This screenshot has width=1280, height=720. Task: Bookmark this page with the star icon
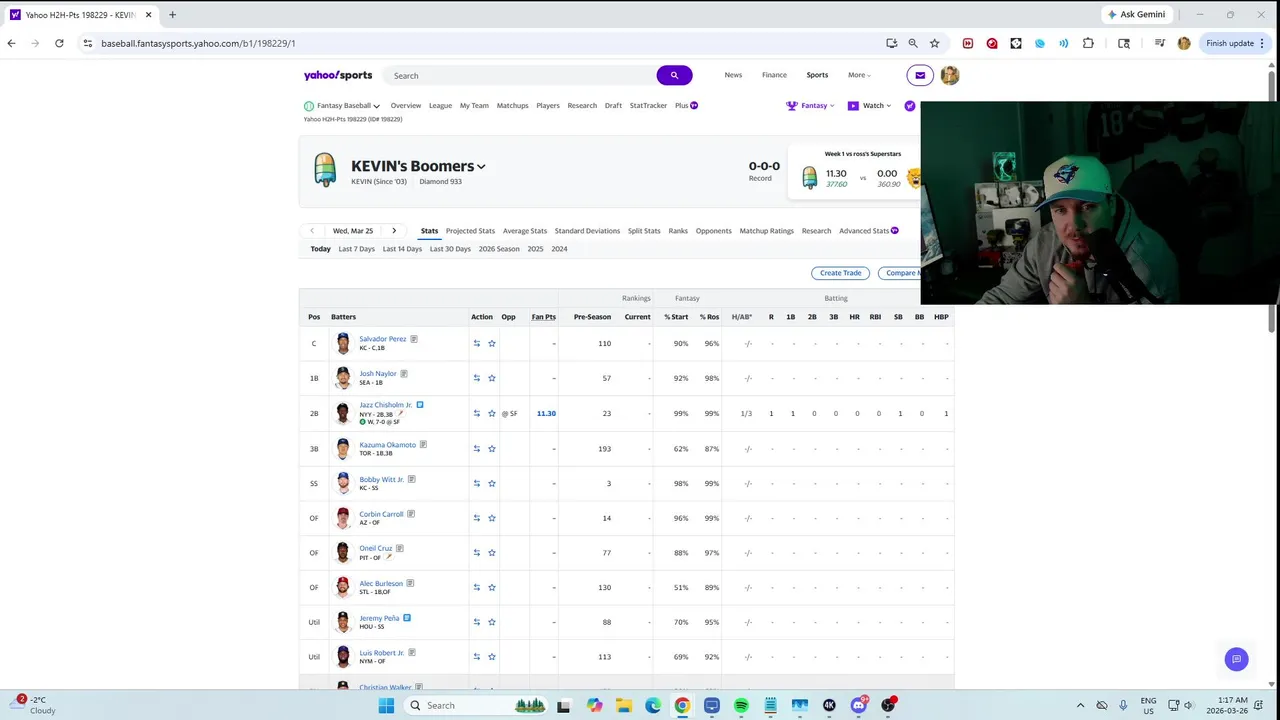[x=934, y=43]
